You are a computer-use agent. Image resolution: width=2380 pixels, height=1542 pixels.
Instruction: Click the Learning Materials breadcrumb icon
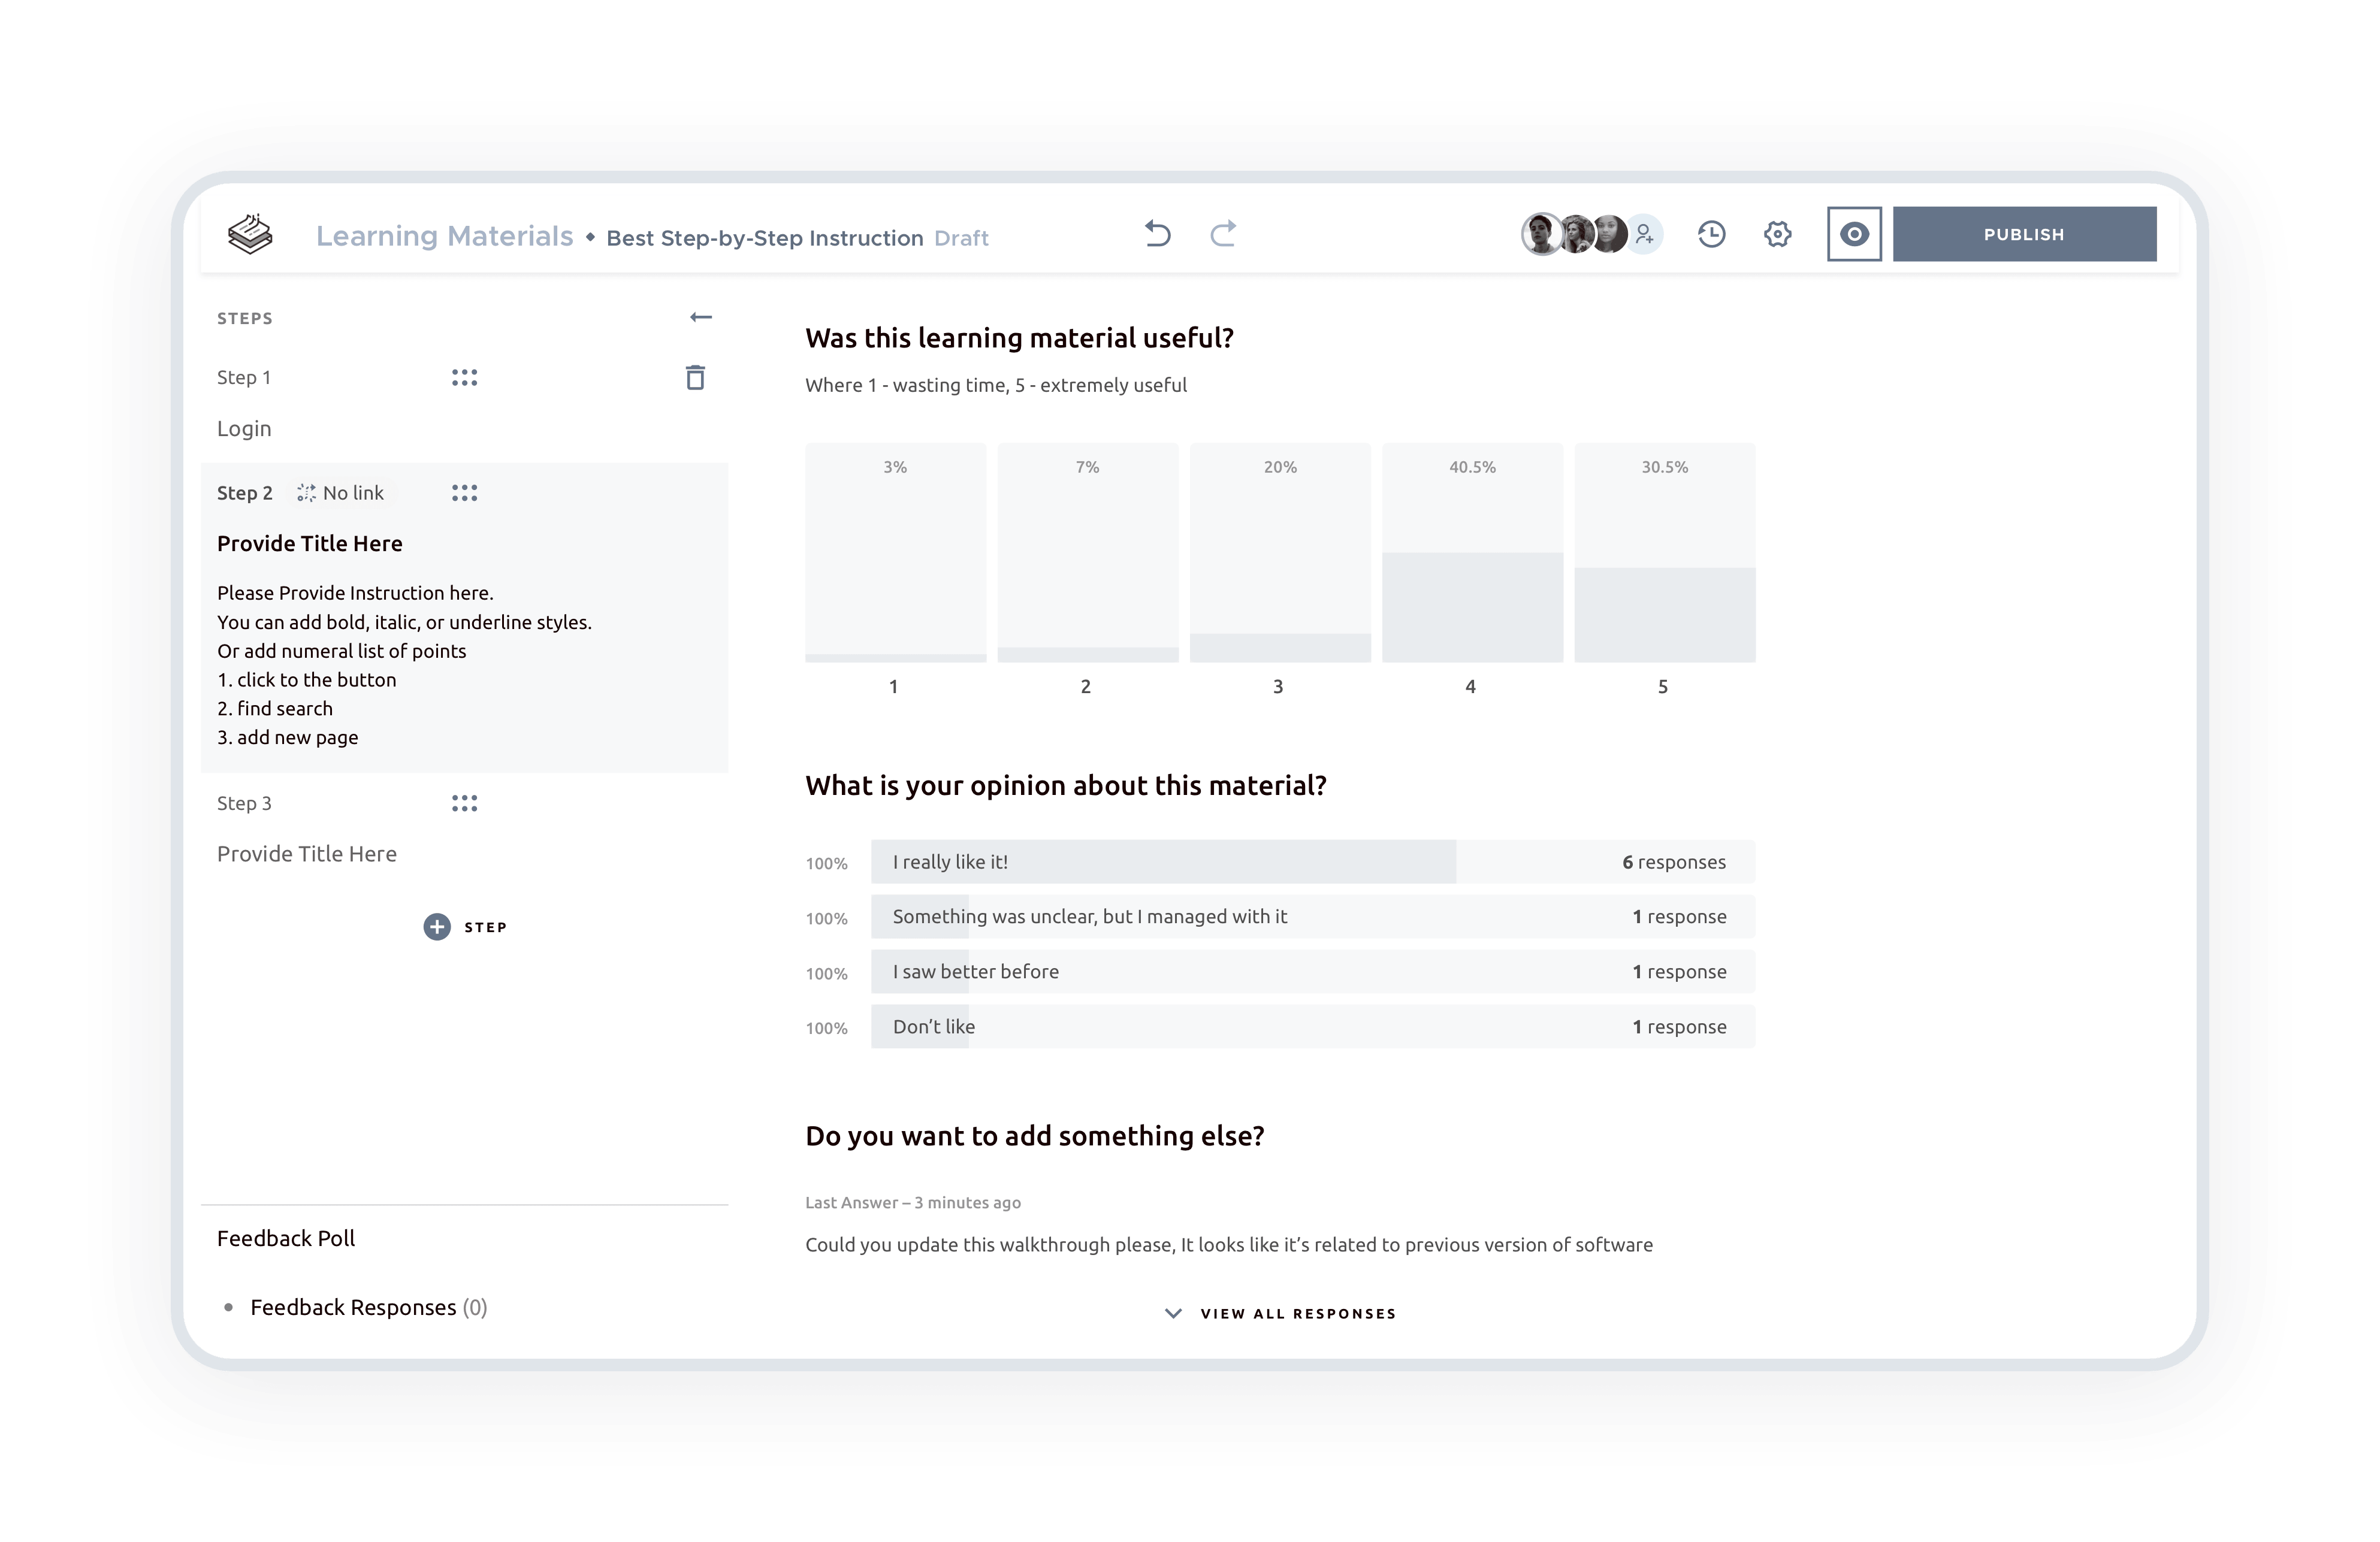(x=252, y=234)
